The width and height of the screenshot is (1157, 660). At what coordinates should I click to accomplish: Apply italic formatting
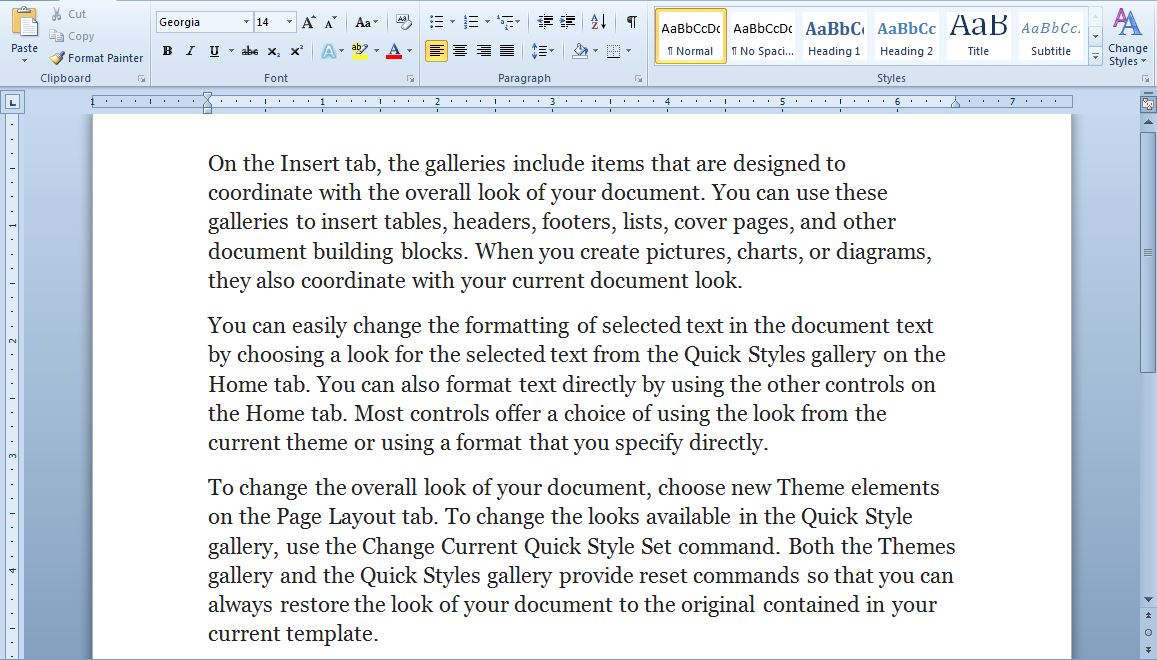[x=189, y=49]
